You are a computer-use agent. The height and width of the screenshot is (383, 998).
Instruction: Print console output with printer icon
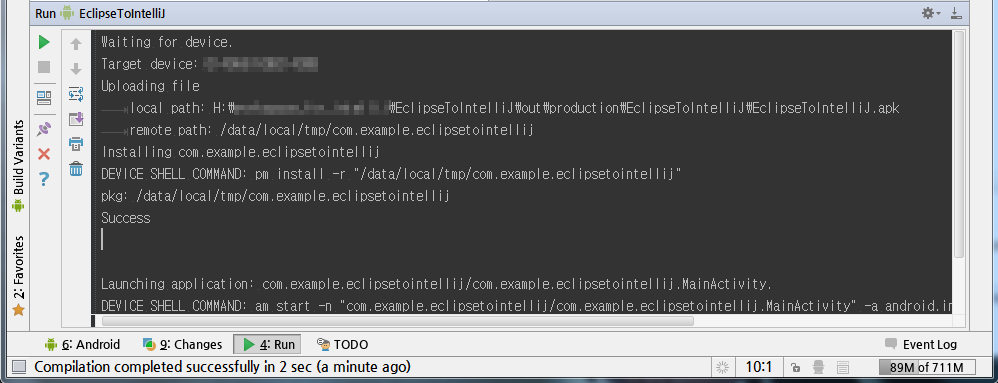tap(76, 144)
